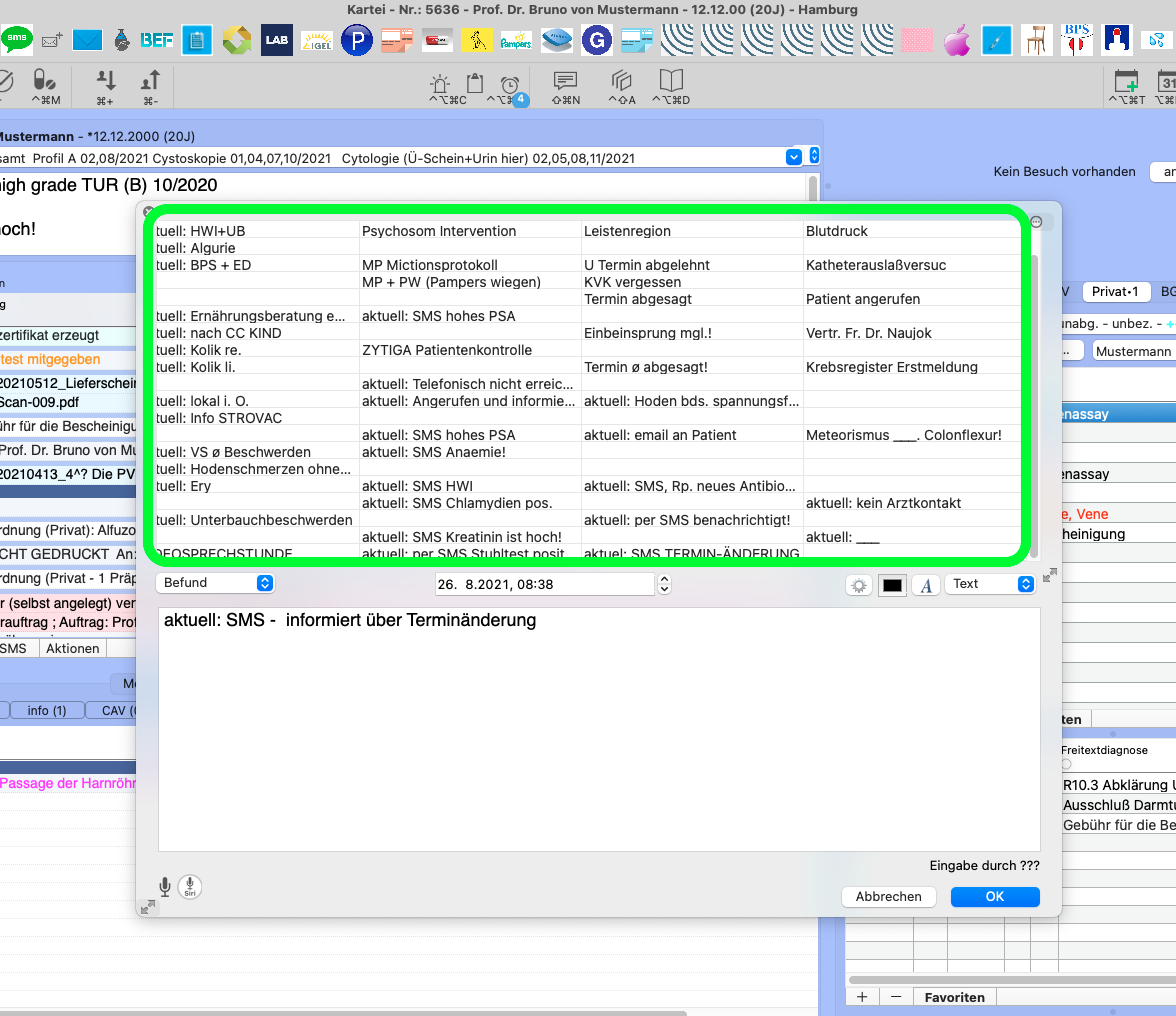Open the gear settings button in dialog

(860, 585)
